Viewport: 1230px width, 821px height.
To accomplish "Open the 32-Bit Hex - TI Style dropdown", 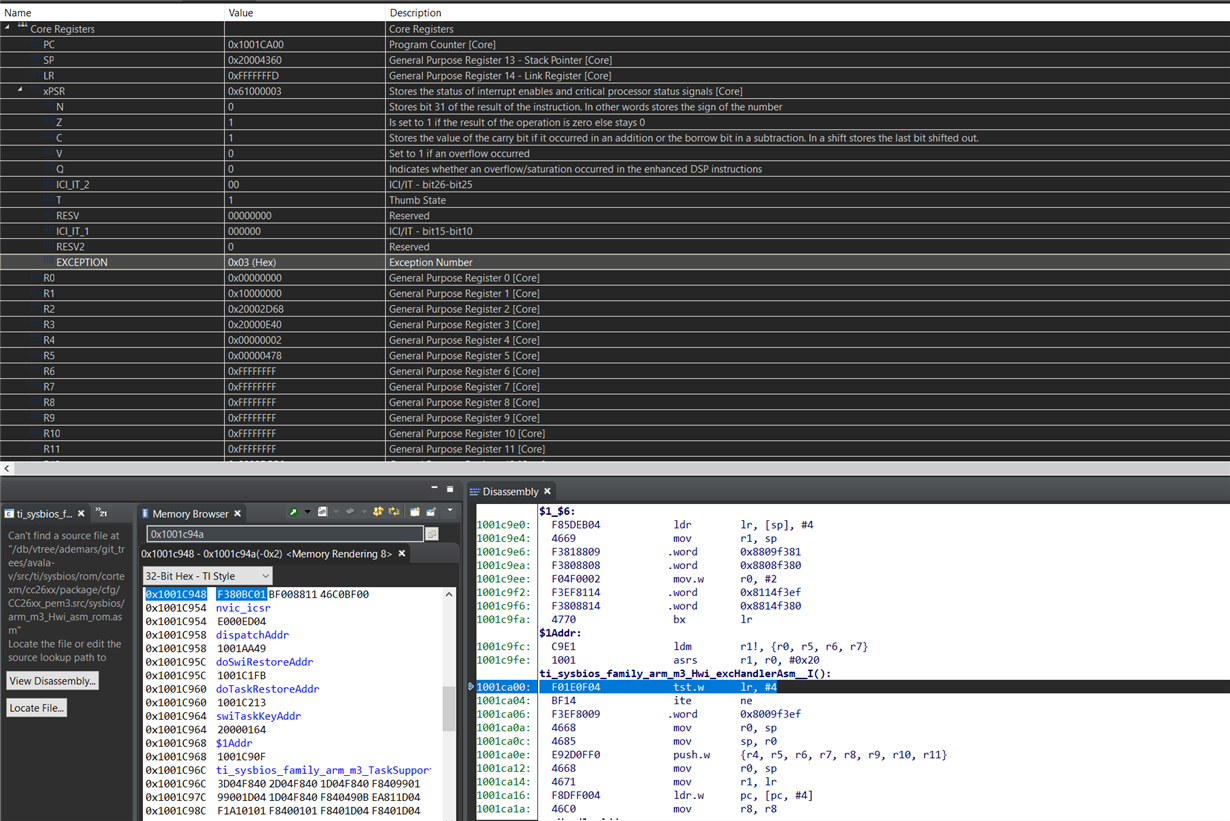I will [x=207, y=576].
